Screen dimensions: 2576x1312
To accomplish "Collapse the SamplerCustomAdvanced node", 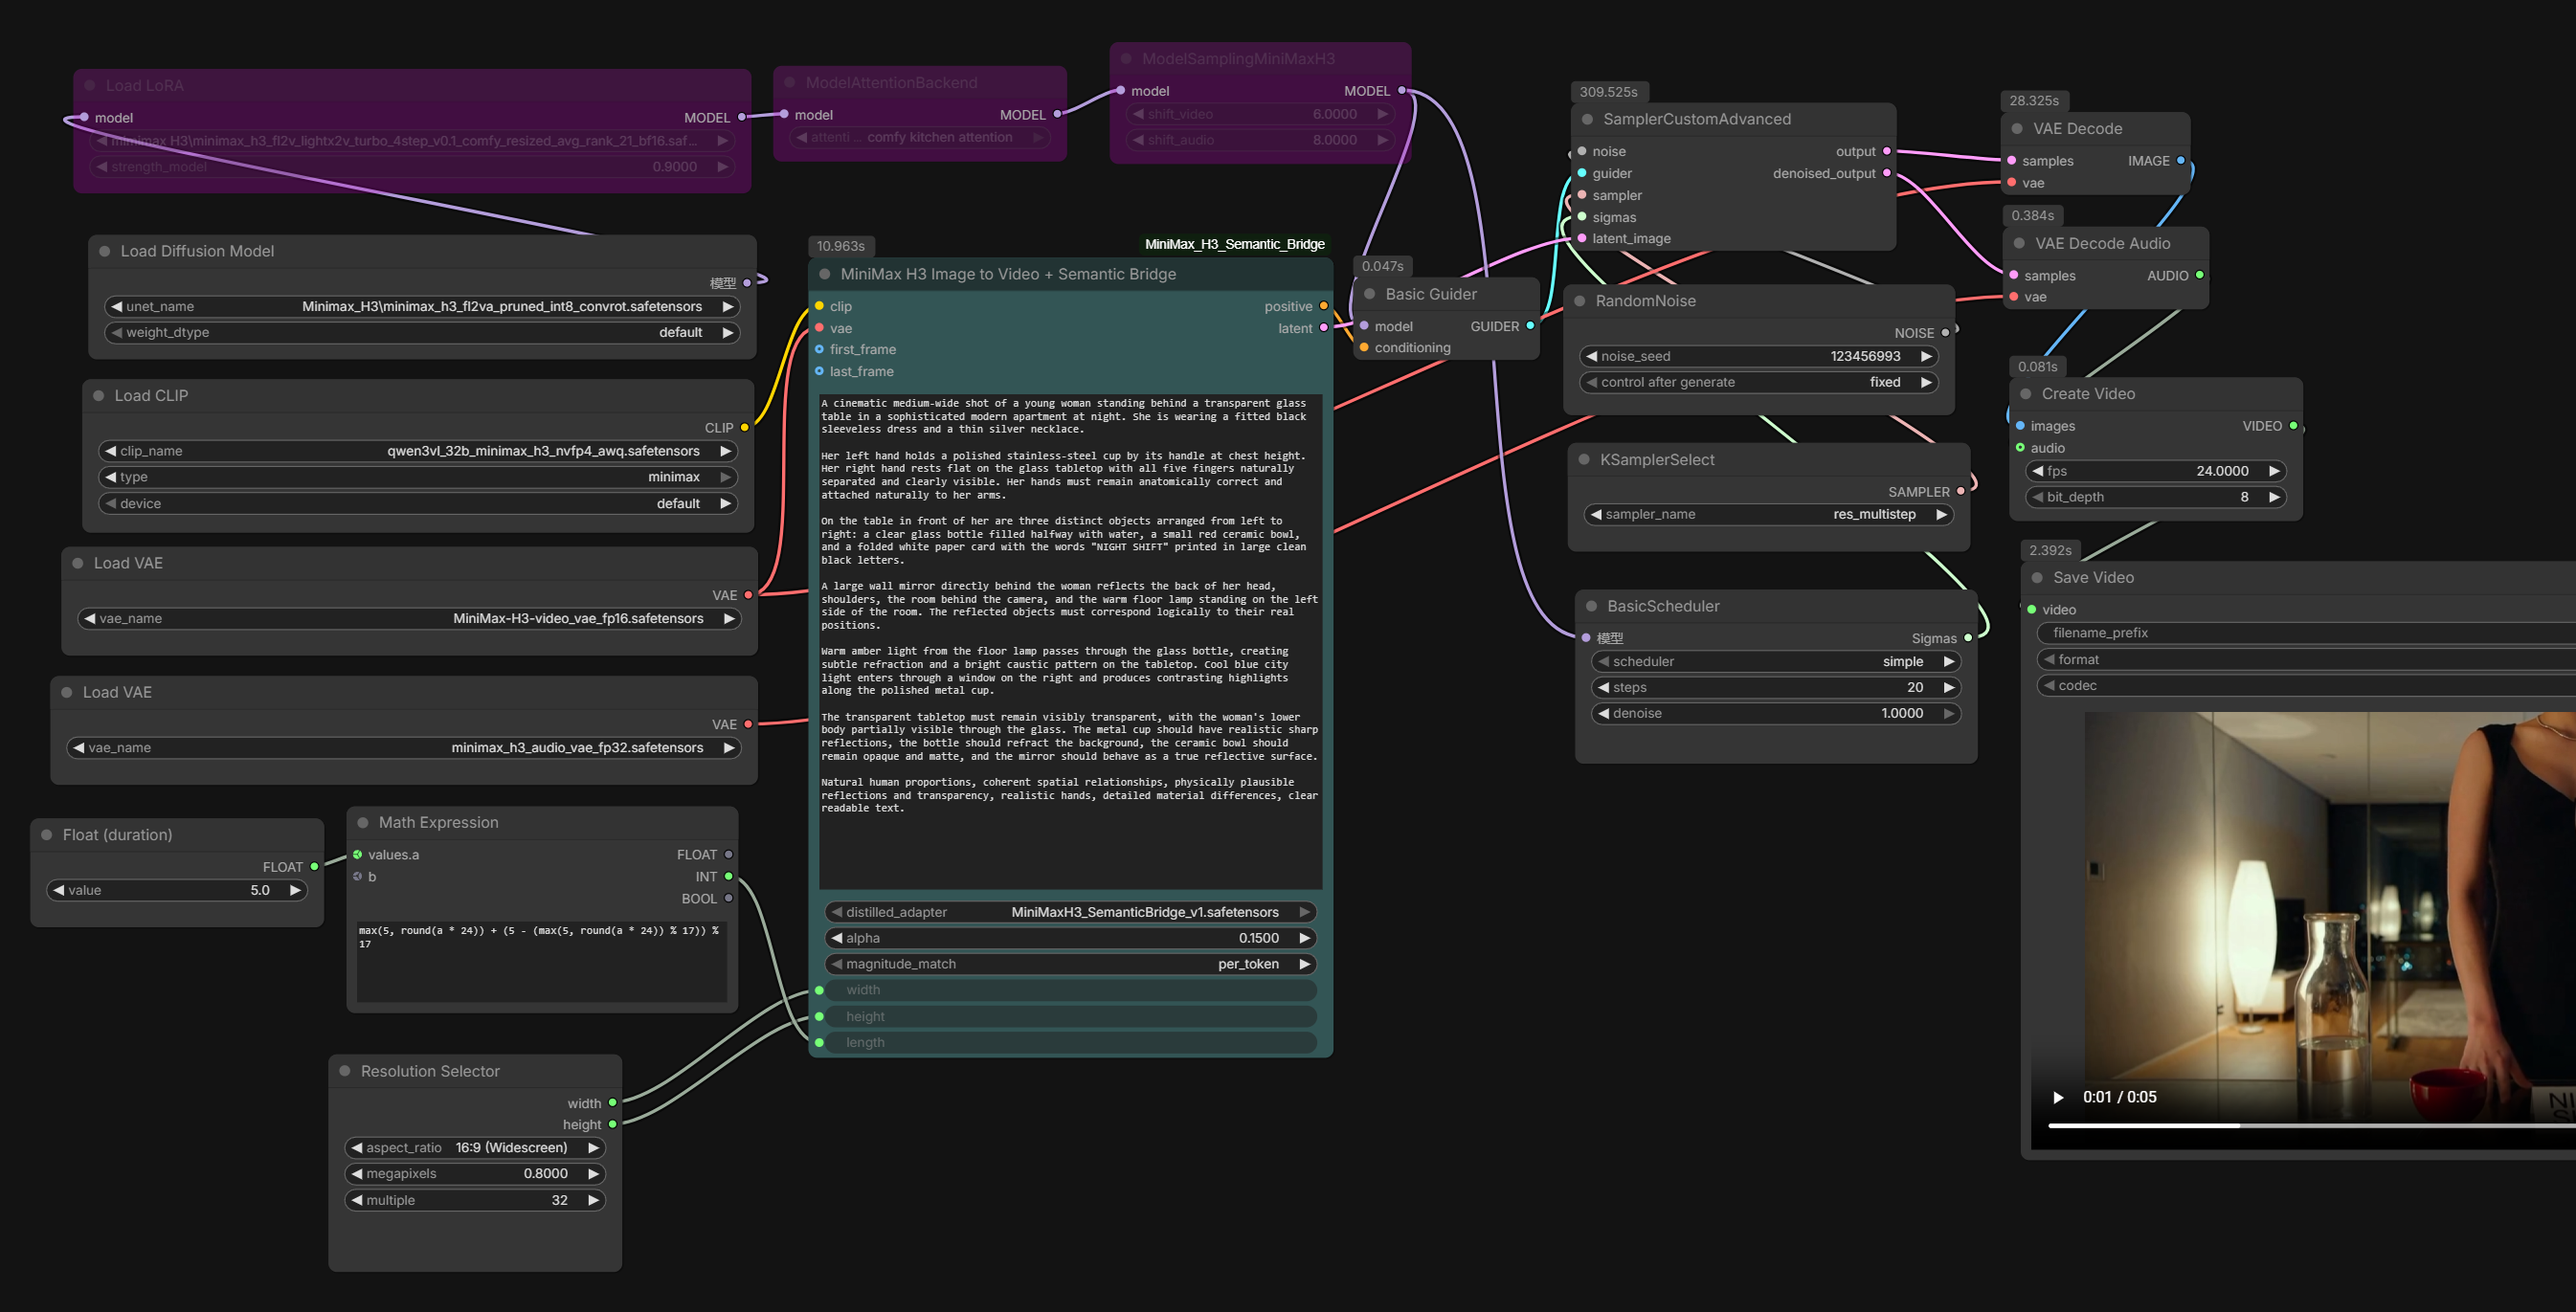I will click(x=1587, y=119).
